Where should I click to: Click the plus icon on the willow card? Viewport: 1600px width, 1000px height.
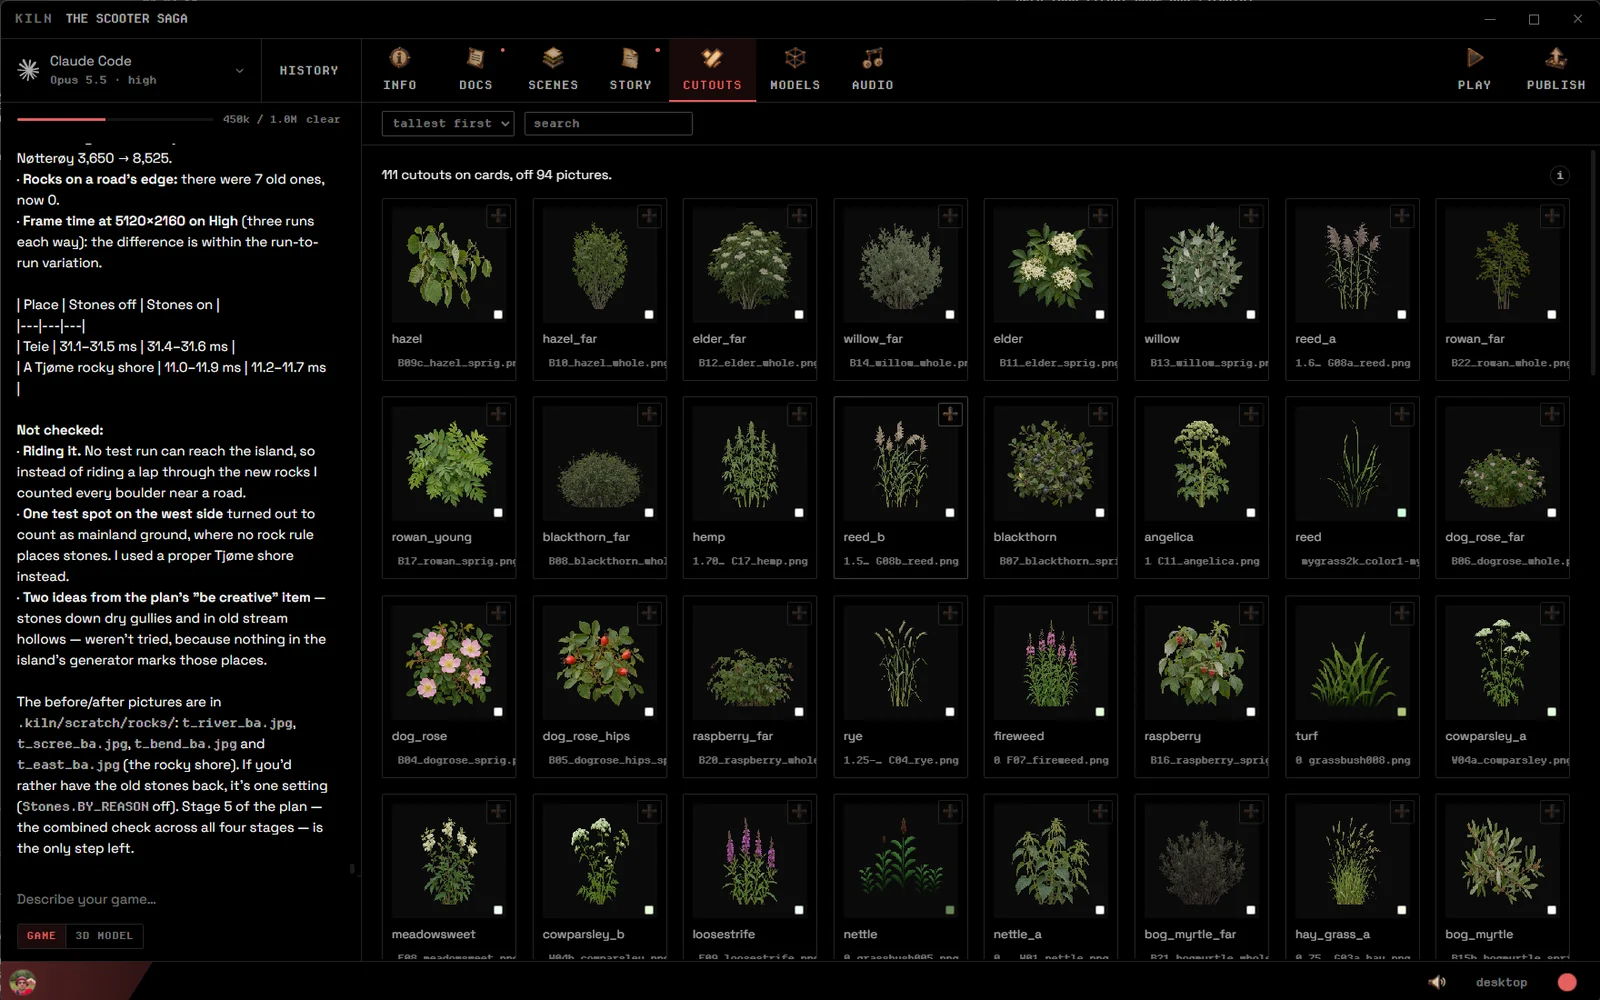[x=1251, y=216]
